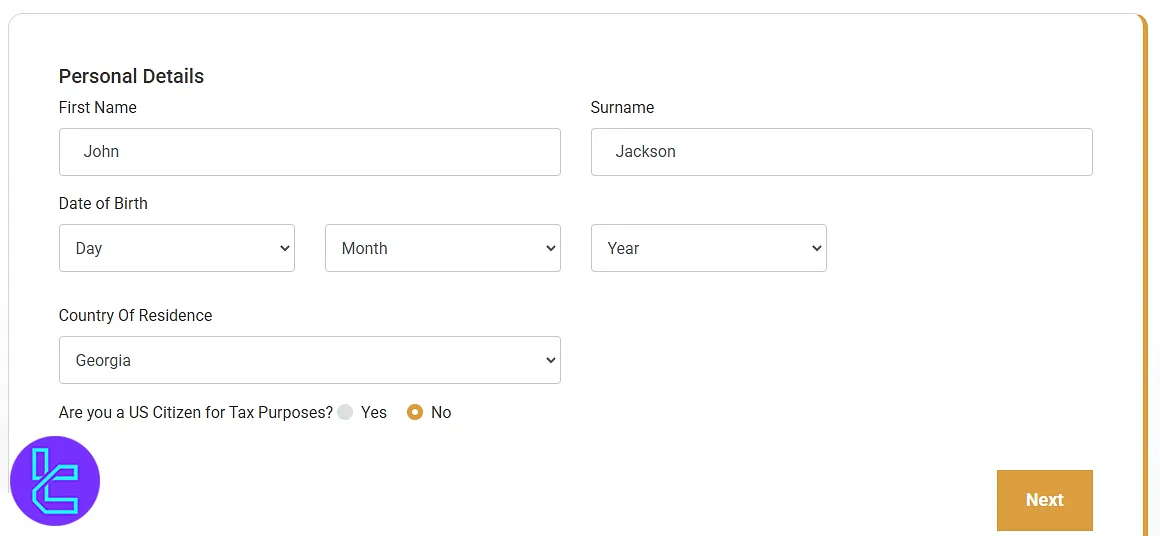Click the Personal Details heading
1160x536 pixels.
pyautogui.click(x=131, y=76)
